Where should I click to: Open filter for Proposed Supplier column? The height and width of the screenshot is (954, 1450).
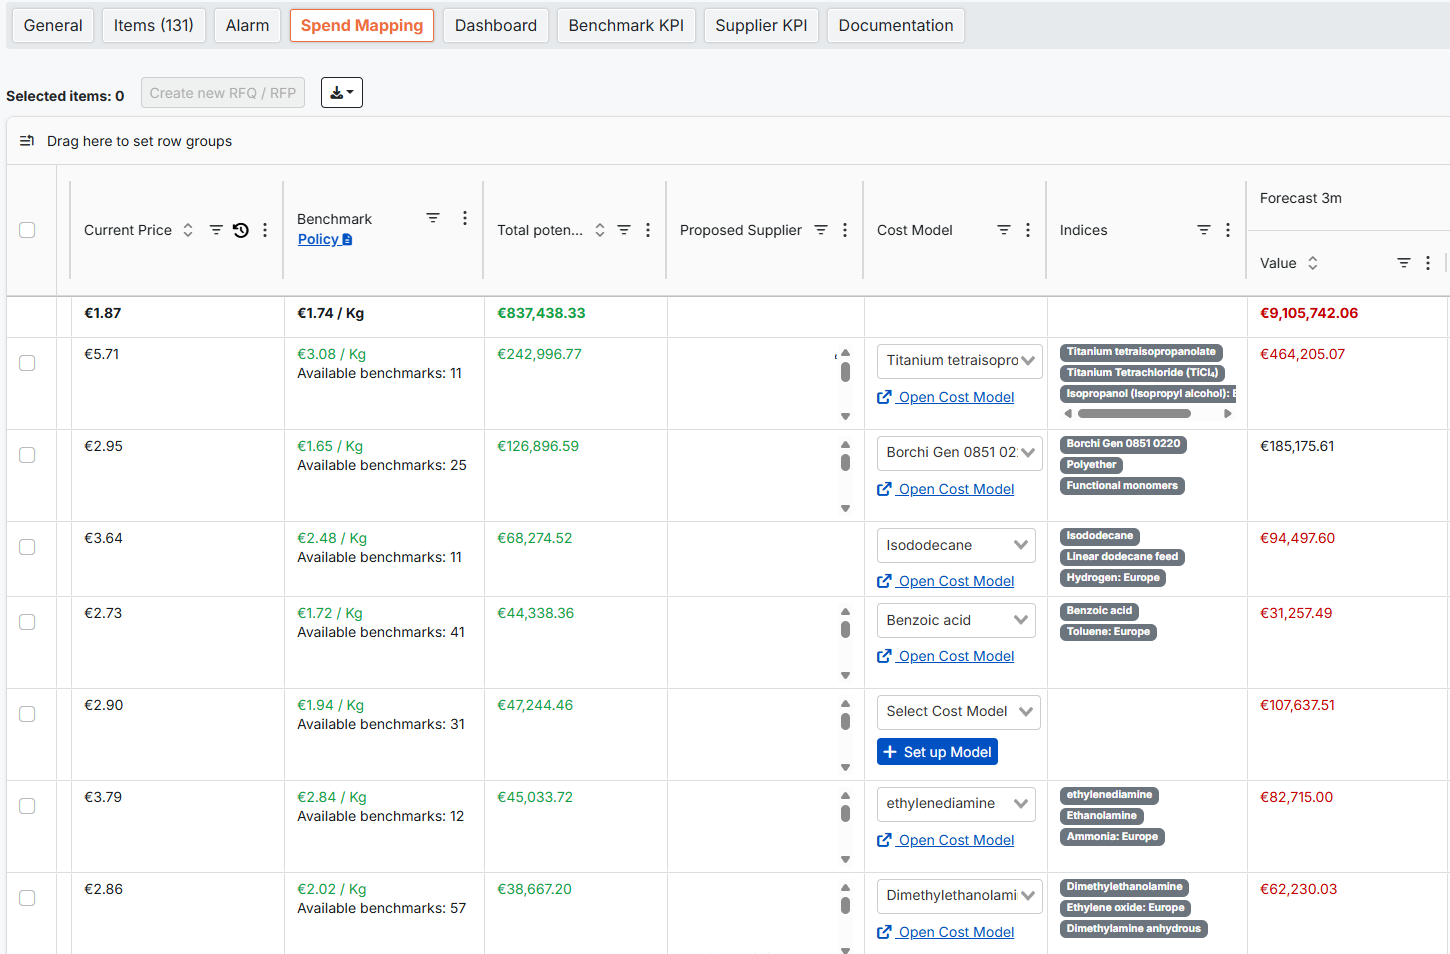tap(821, 230)
